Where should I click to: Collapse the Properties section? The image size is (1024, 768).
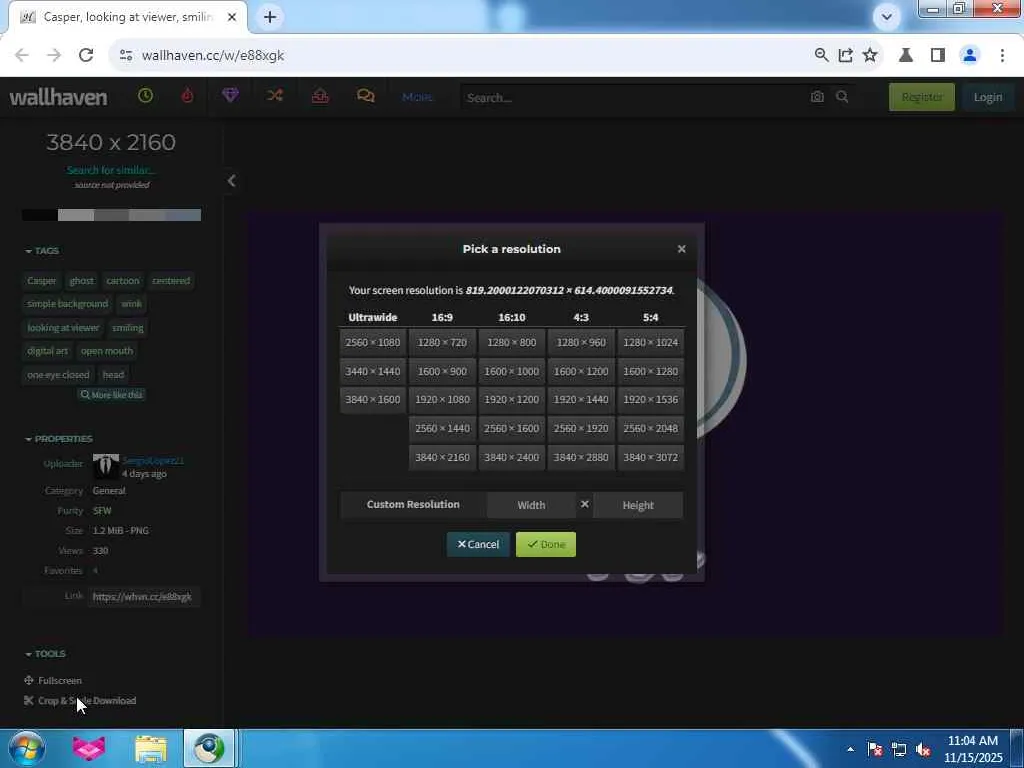pos(58,439)
